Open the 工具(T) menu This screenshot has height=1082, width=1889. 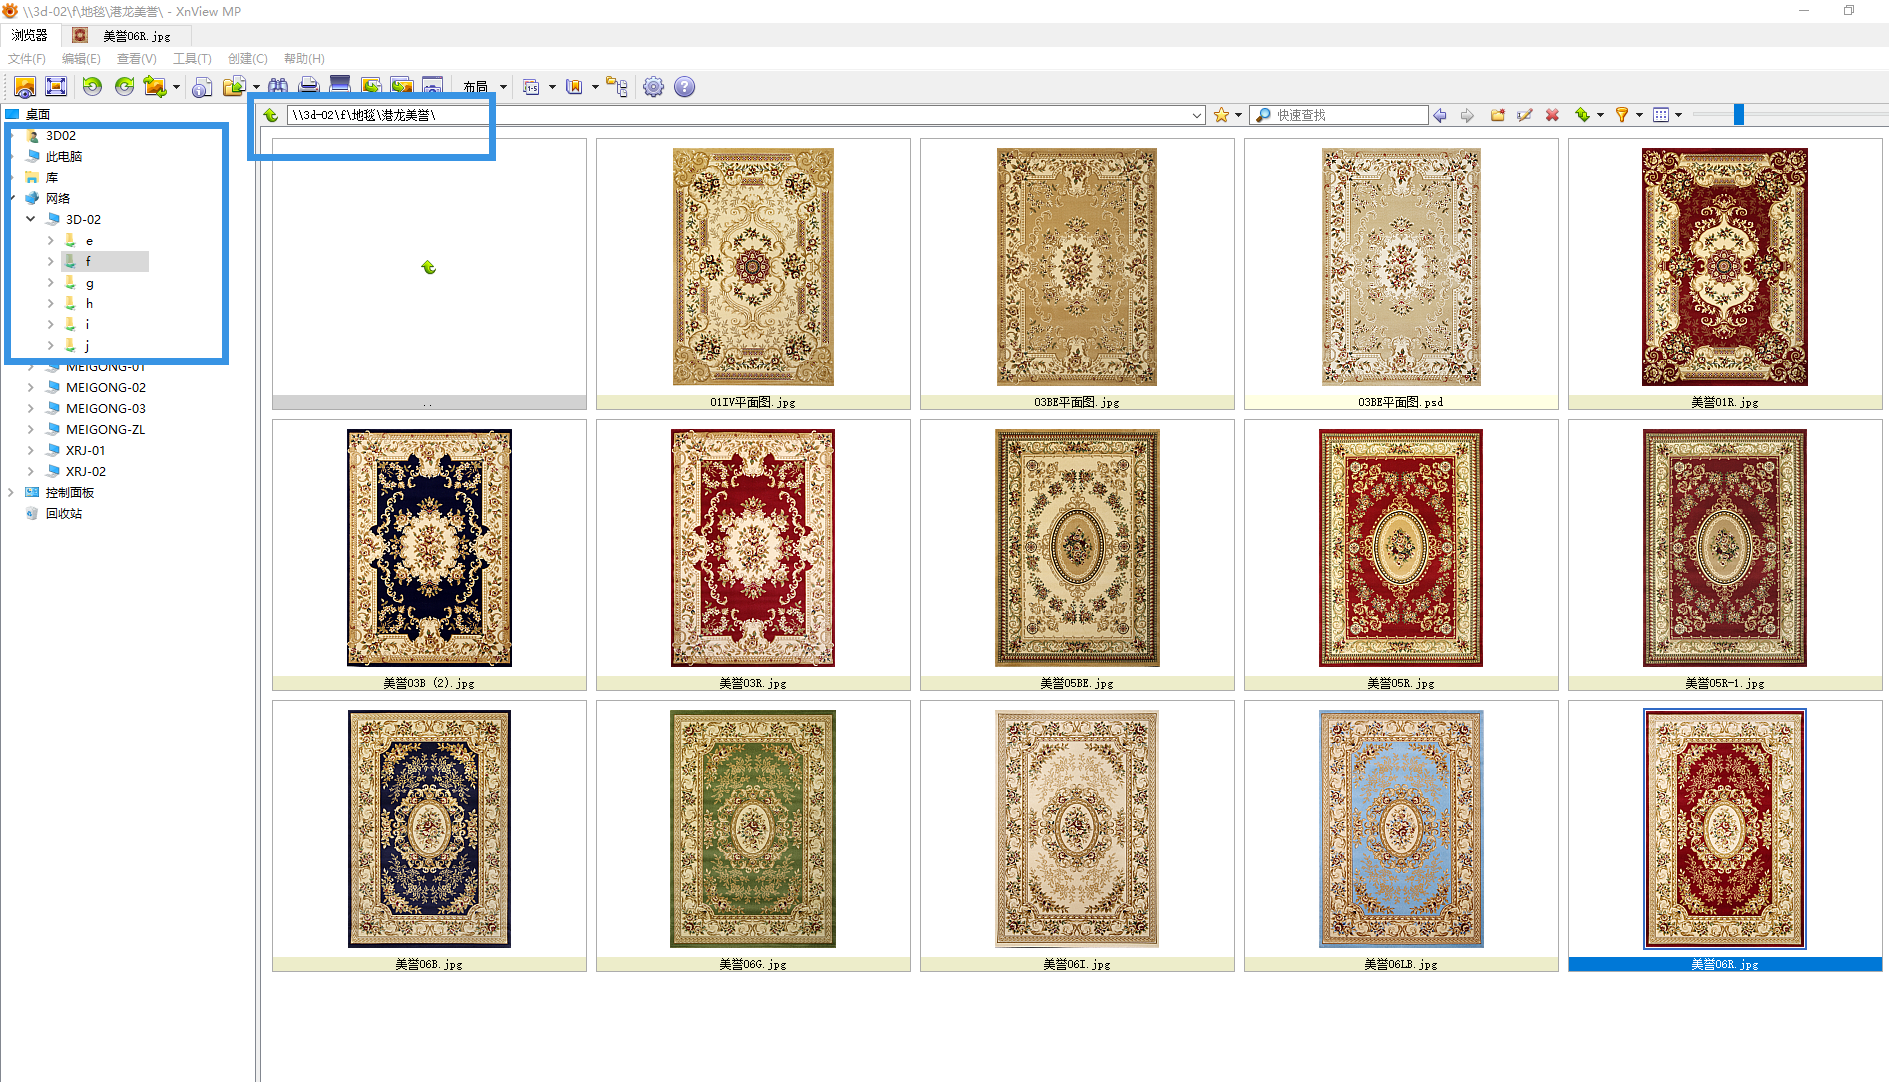(192, 59)
